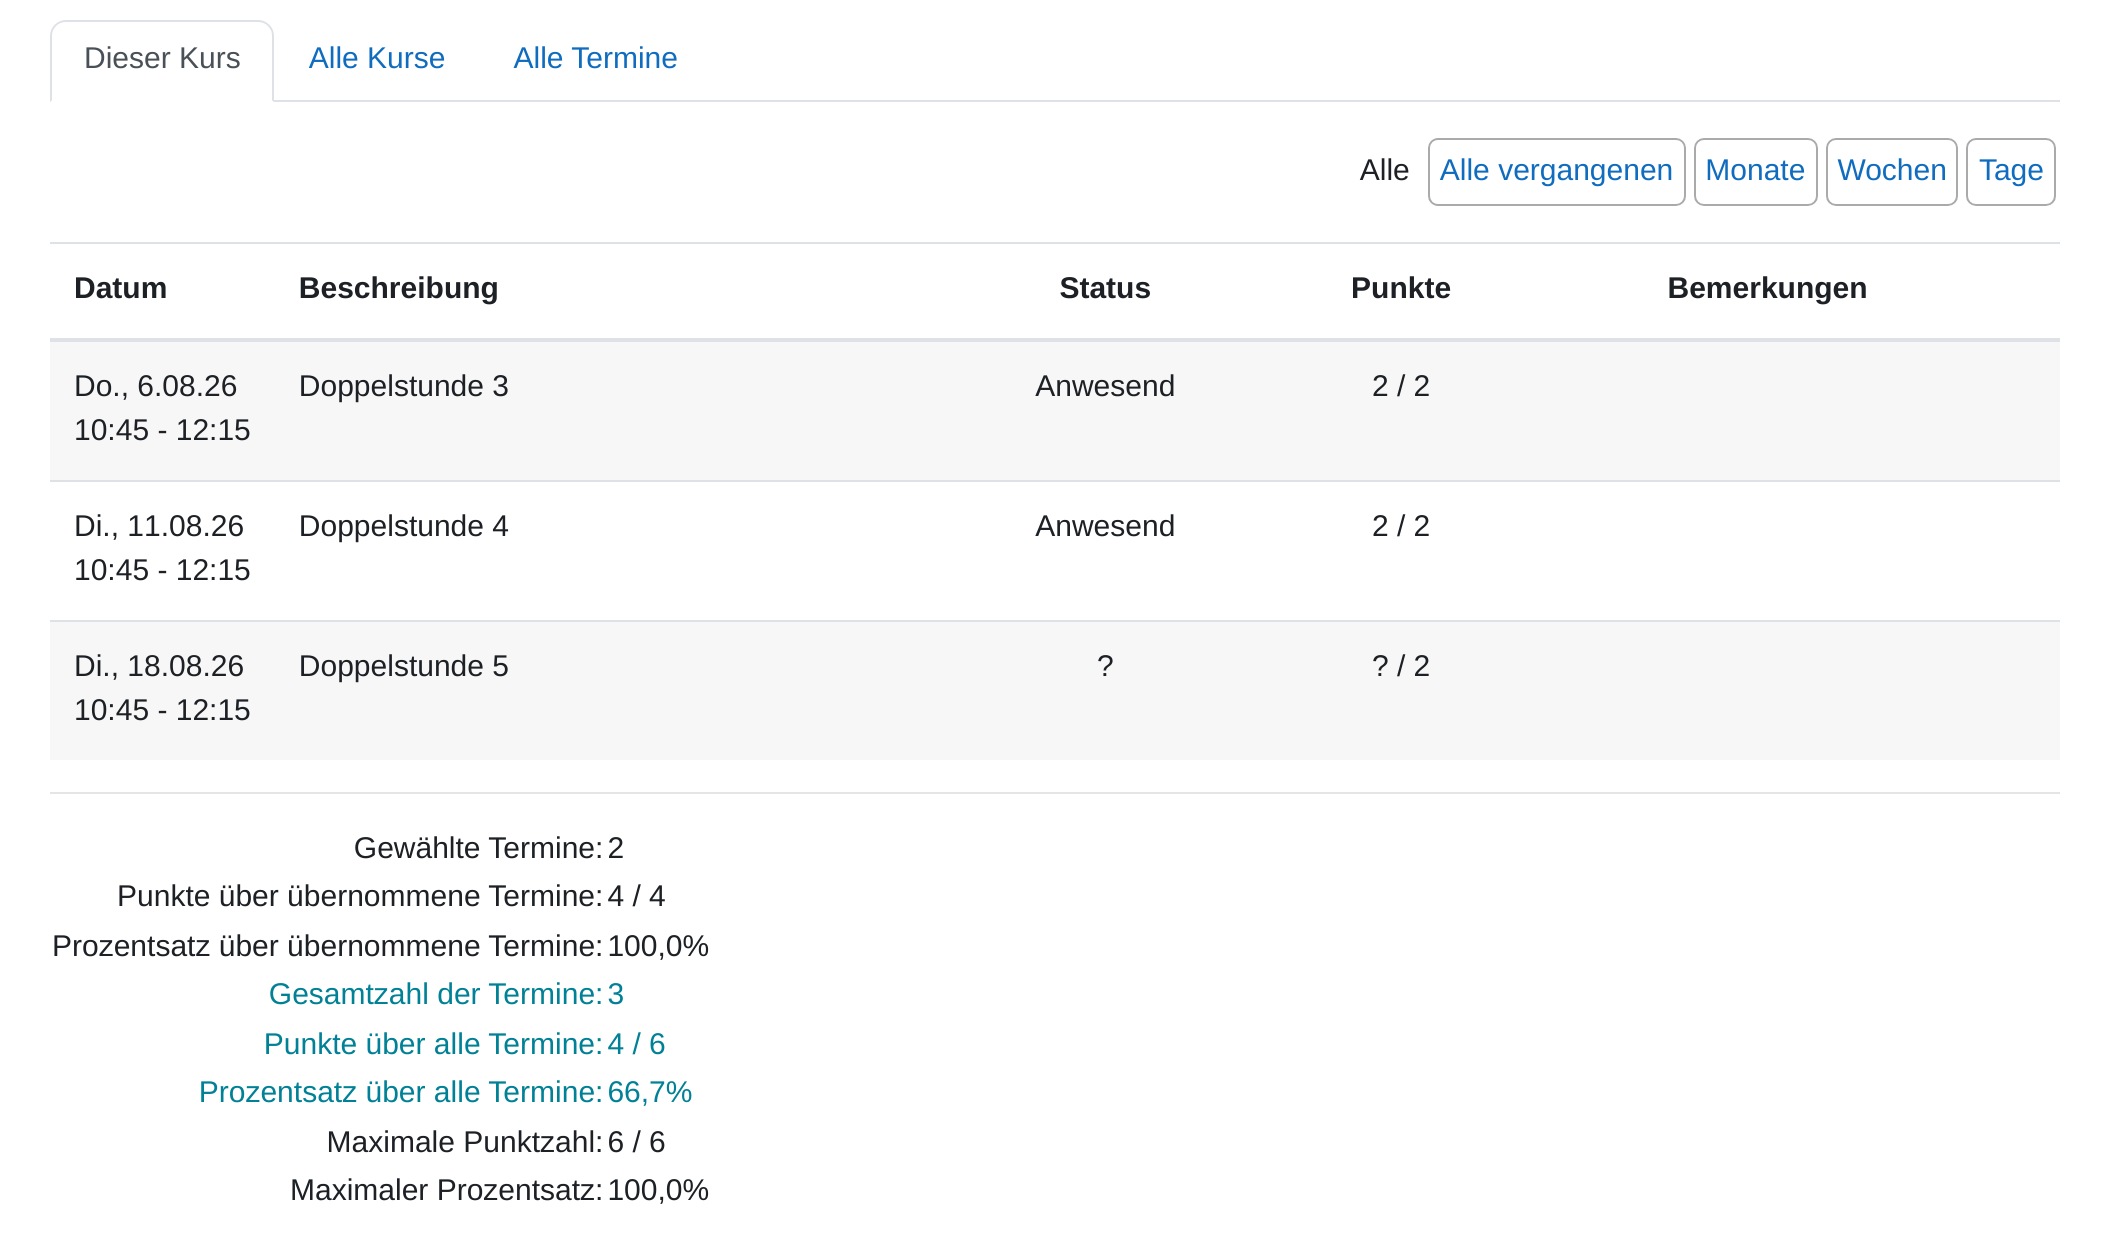This screenshot has height=1236, width=2110.
Task: Select the date Do., 6.08.26
Action: [x=155, y=386]
